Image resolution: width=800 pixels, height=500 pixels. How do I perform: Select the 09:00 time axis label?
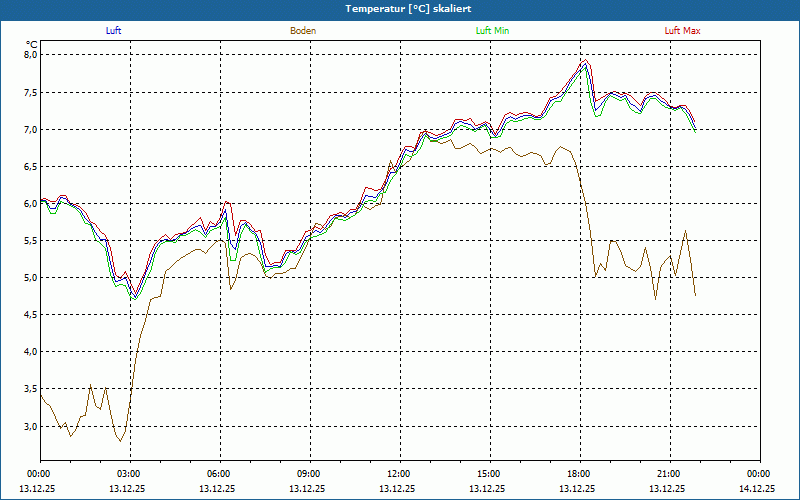(309, 473)
